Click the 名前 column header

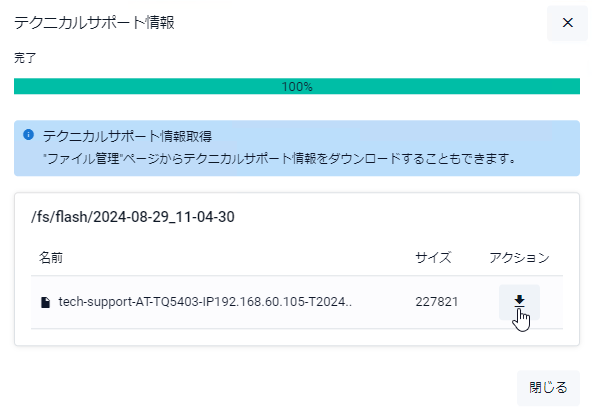[51, 258]
